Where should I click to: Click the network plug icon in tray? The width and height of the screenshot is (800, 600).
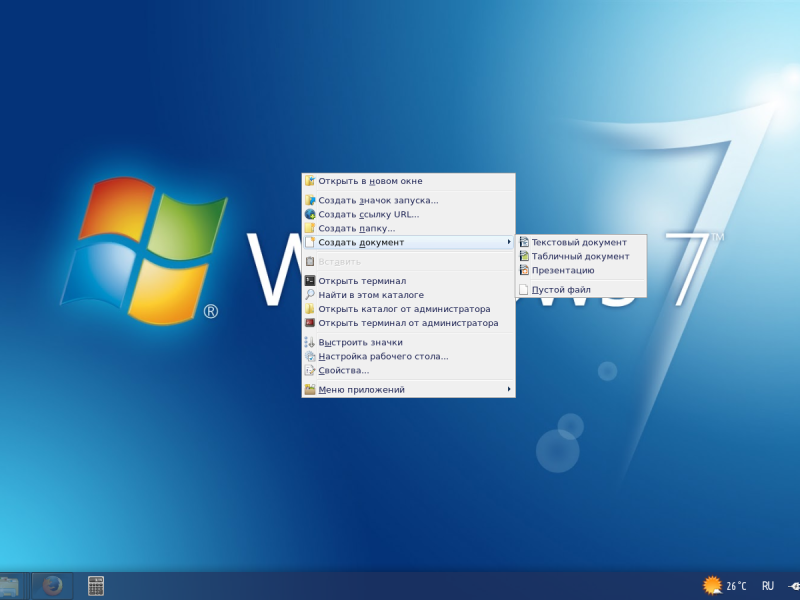[794, 586]
